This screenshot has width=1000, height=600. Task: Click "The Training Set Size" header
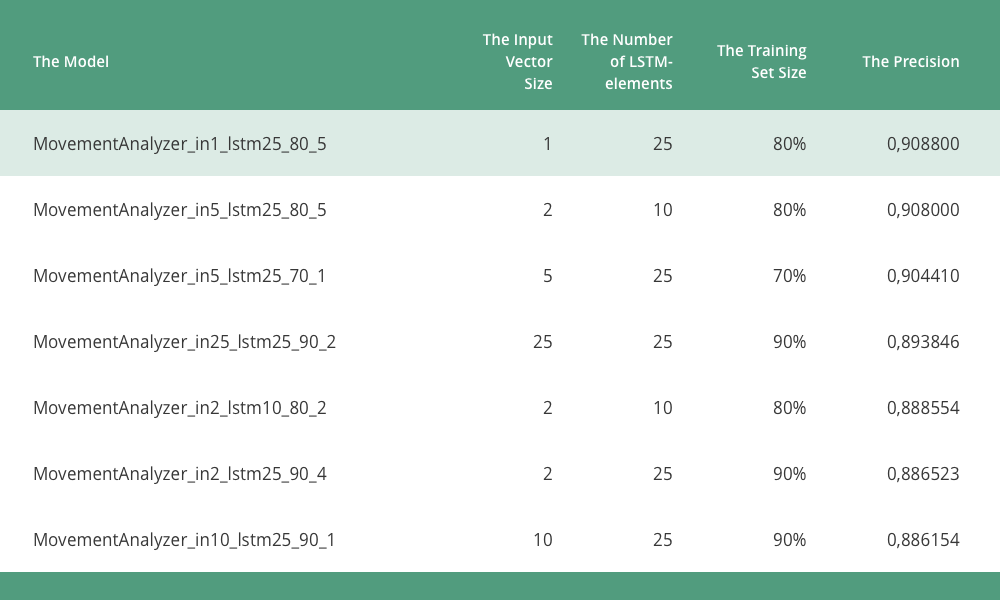coord(762,62)
